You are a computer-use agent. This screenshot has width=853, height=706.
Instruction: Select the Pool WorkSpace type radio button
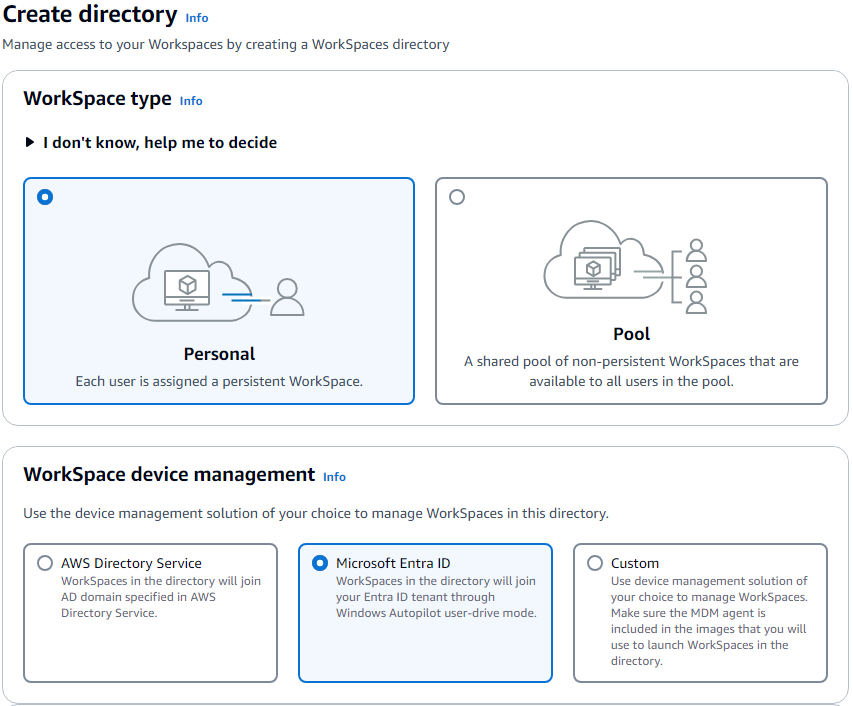coord(457,197)
